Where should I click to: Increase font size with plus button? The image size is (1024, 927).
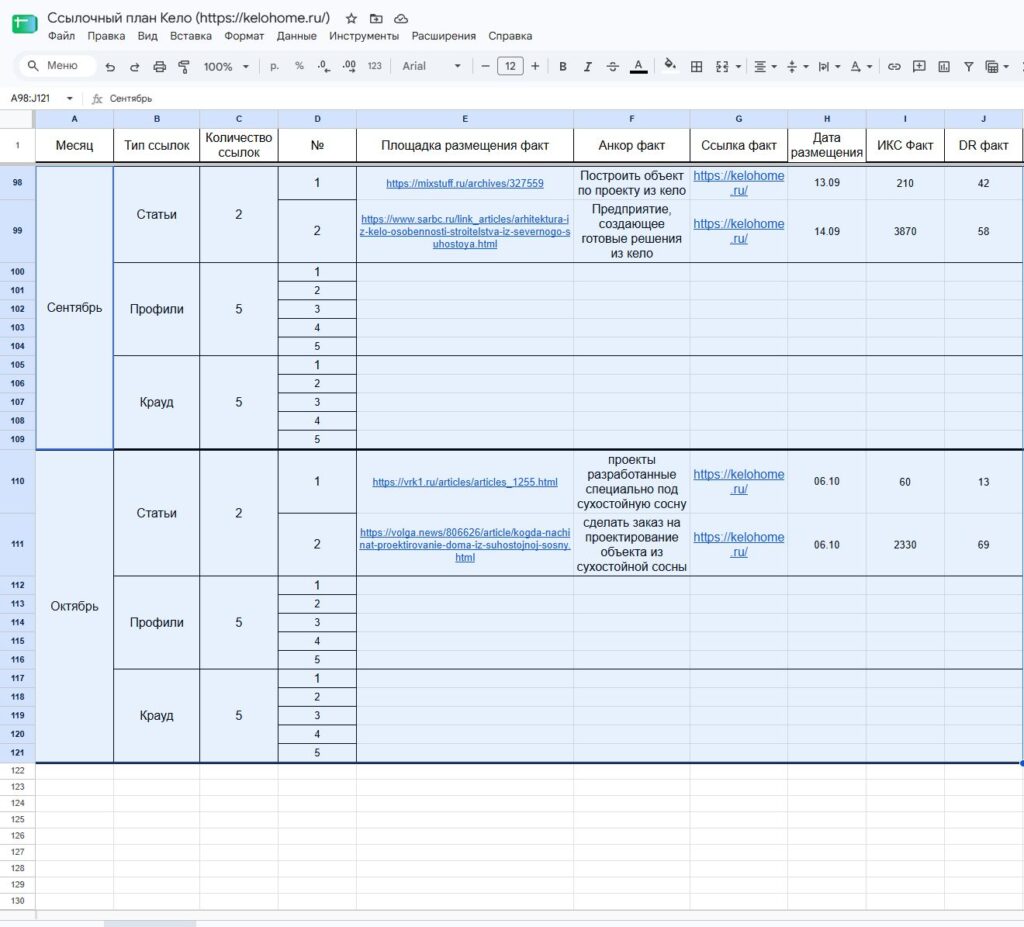(x=535, y=66)
